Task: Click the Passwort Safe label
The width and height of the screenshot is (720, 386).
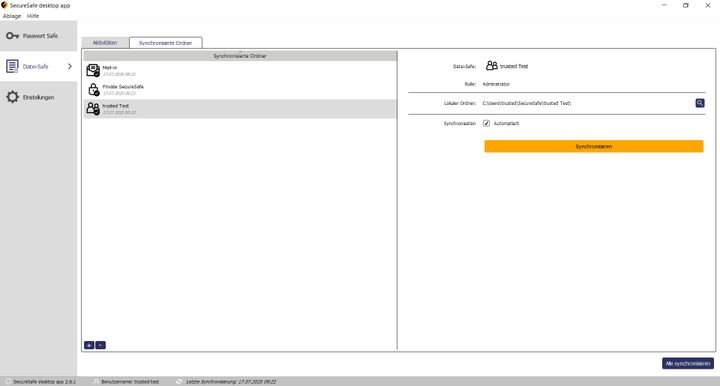Action: [40, 36]
